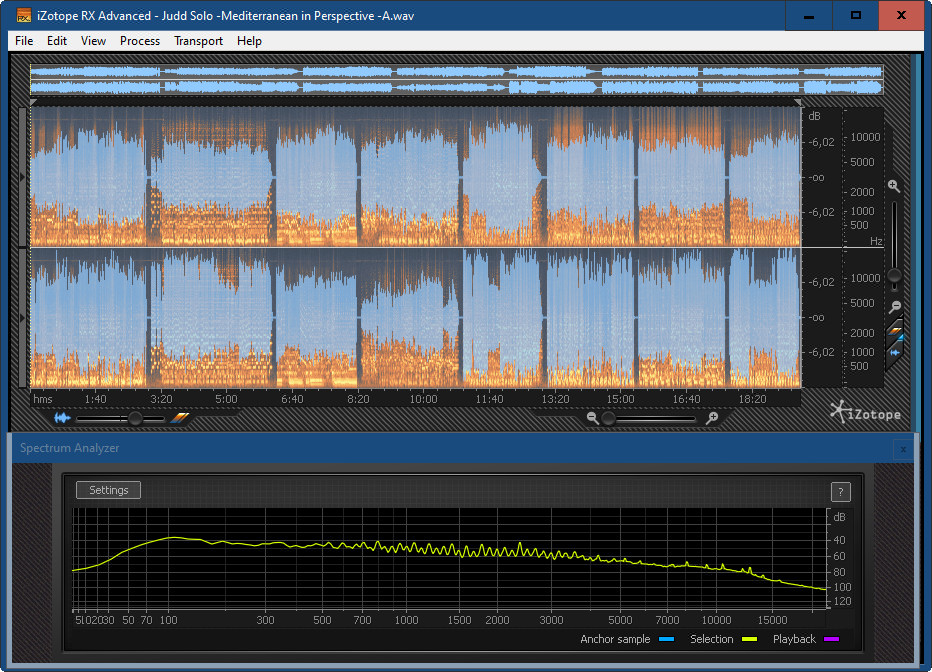Screen dimensions: 932x672
Task: Click orange spectrogram icon beside opacity slider
Action: tap(179, 418)
